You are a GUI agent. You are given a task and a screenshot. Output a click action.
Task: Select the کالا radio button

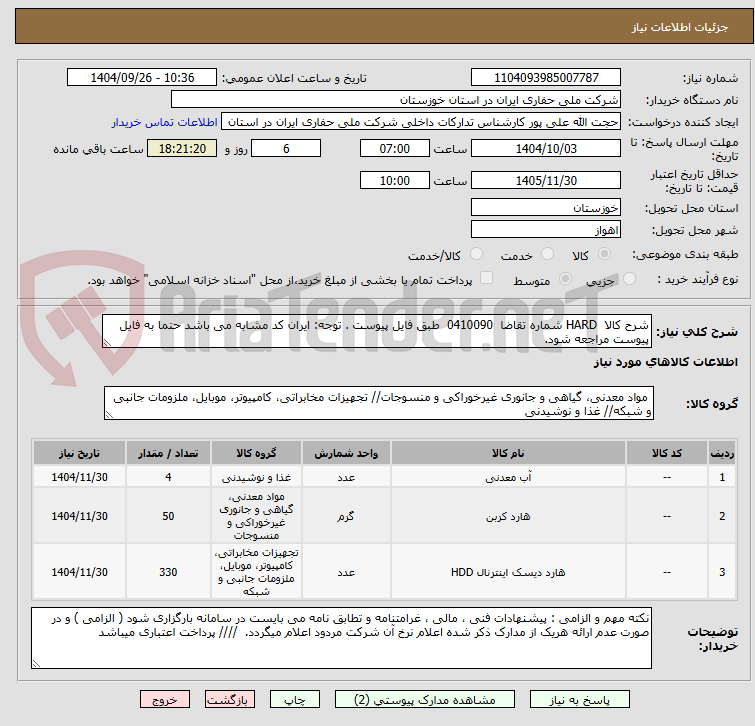click(x=604, y=254)
